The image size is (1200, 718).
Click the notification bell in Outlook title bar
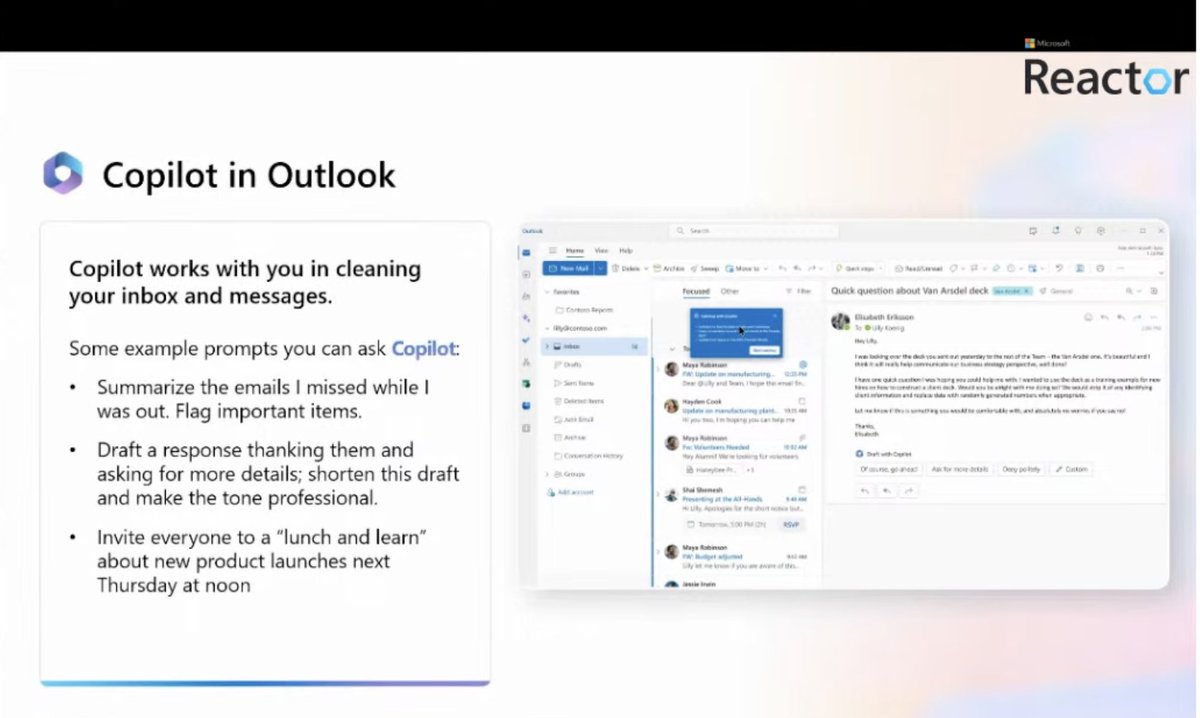click(1056, 230)
